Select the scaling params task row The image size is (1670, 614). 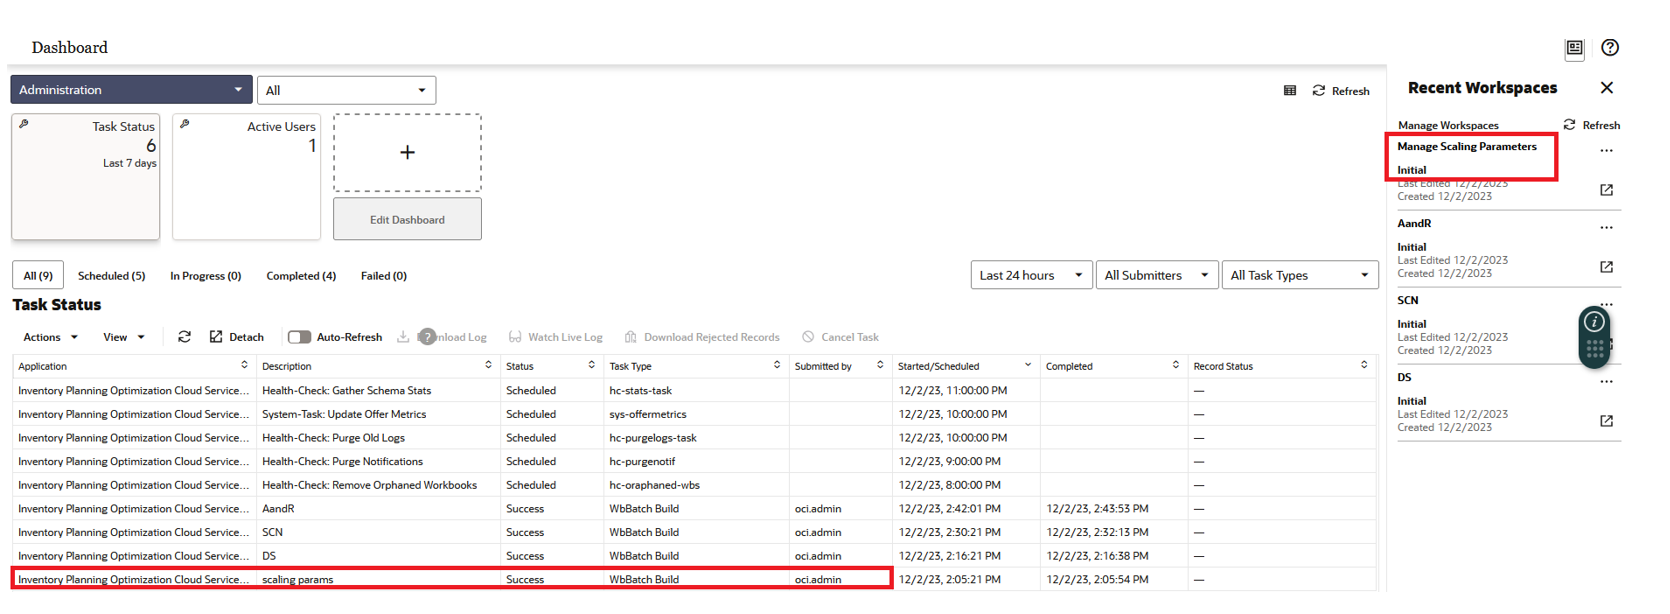tap(695, 580)
